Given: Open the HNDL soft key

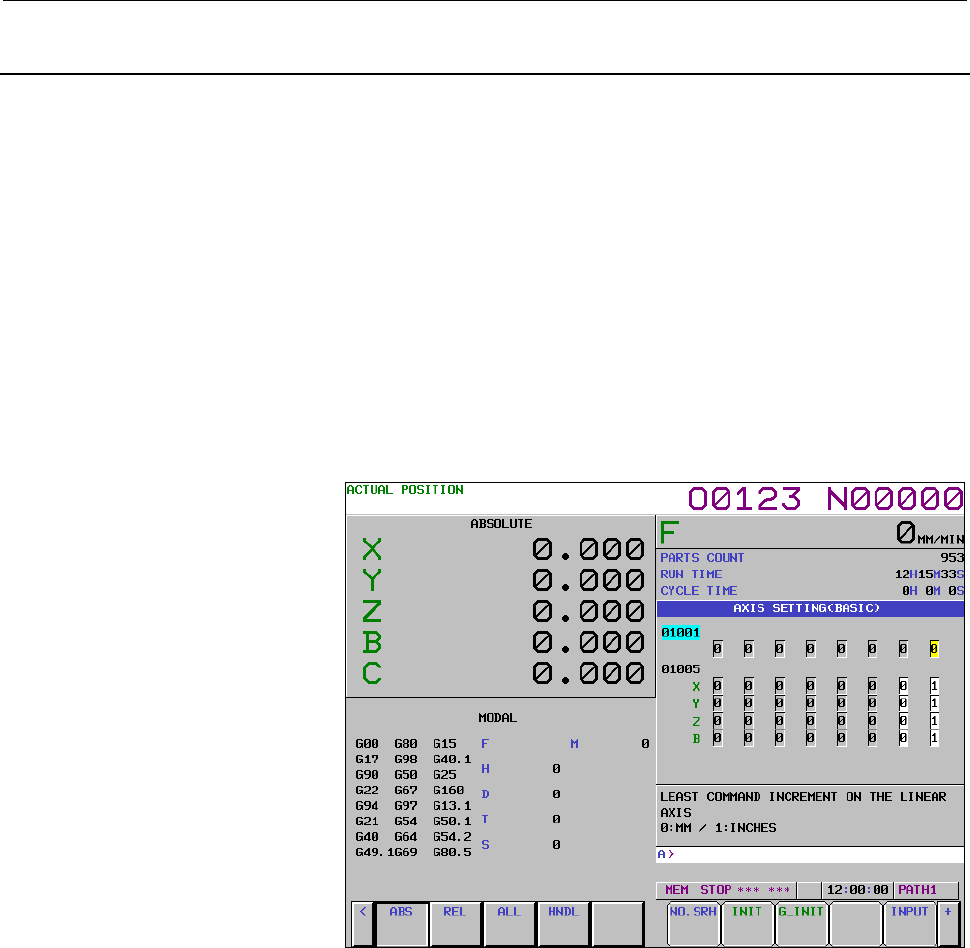Looking at the screenshot, I should click(x=563, y=923).
